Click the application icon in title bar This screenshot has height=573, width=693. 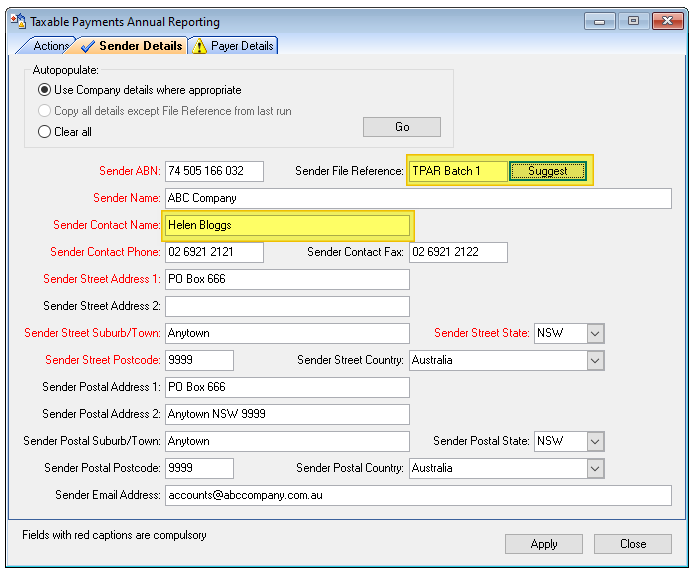pyautogui.click(x=19, y=22)
